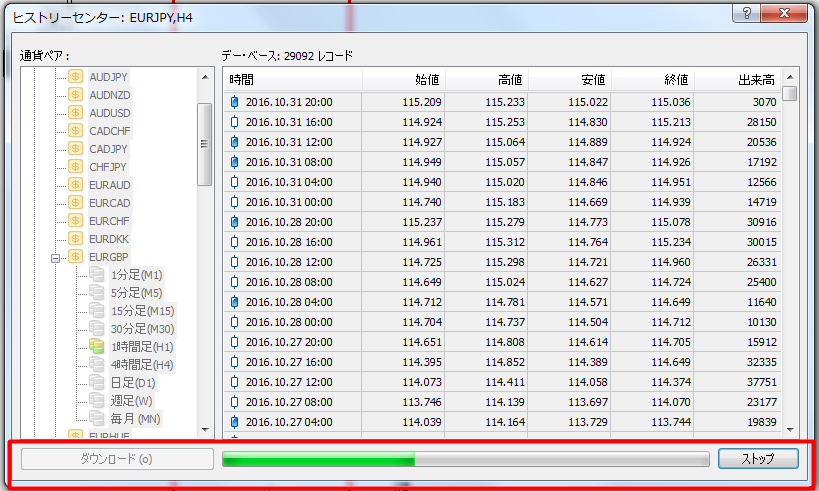Image resolution: width=819 pixels, height=491 pixels.
Task: Click the green 1時間足(H1) database icon
Action: (97, 346)
